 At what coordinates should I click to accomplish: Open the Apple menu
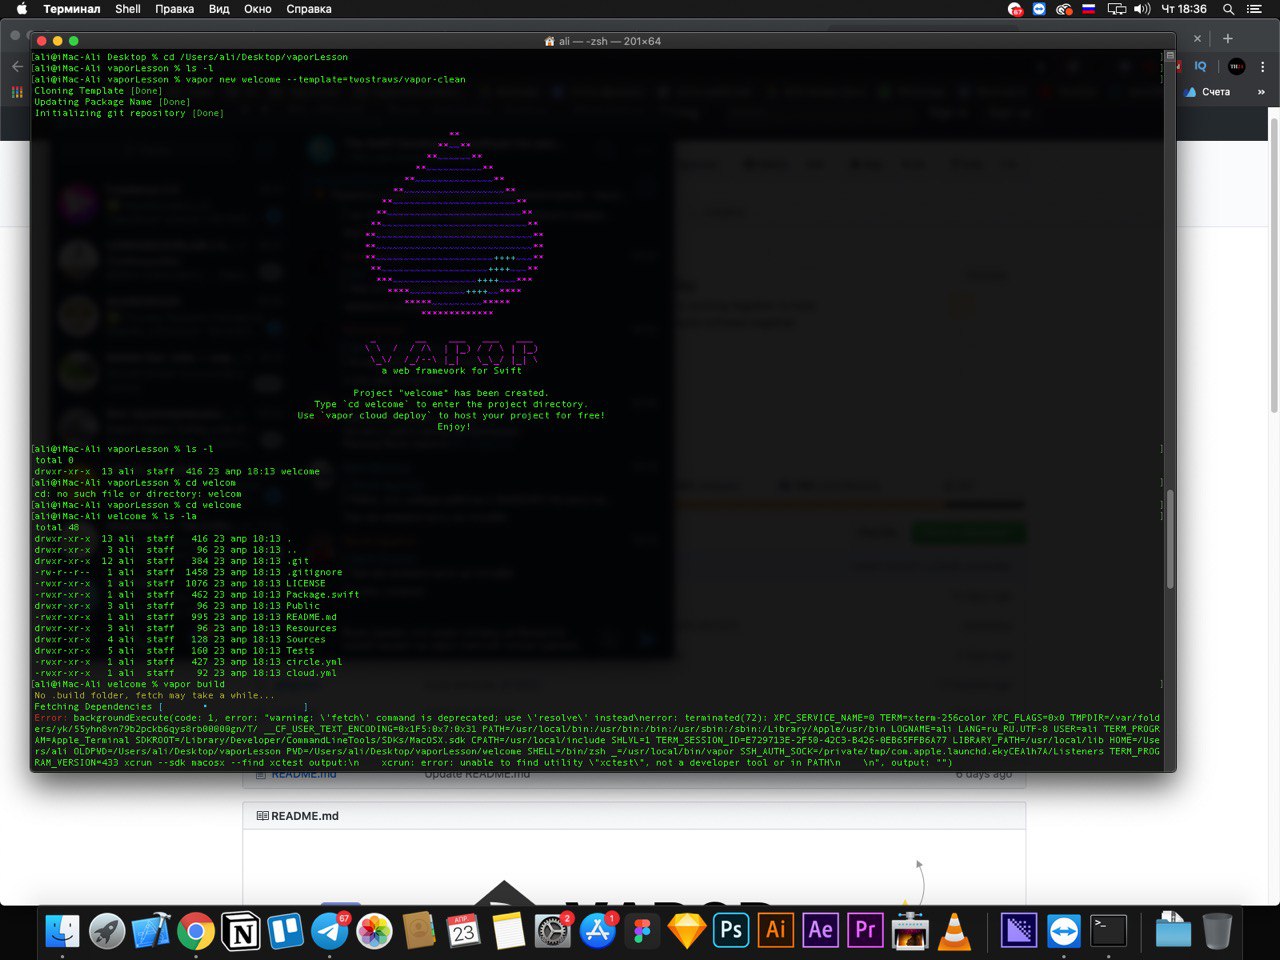[22, 9]
